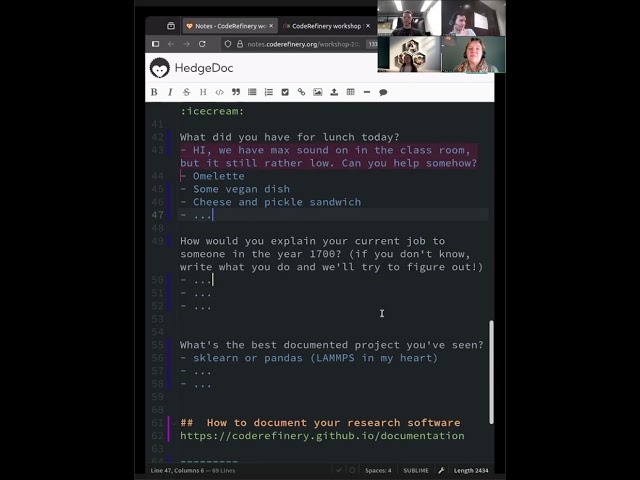
Task: Apply italic formatting from toolbar
Action: [x=170, y=92]
